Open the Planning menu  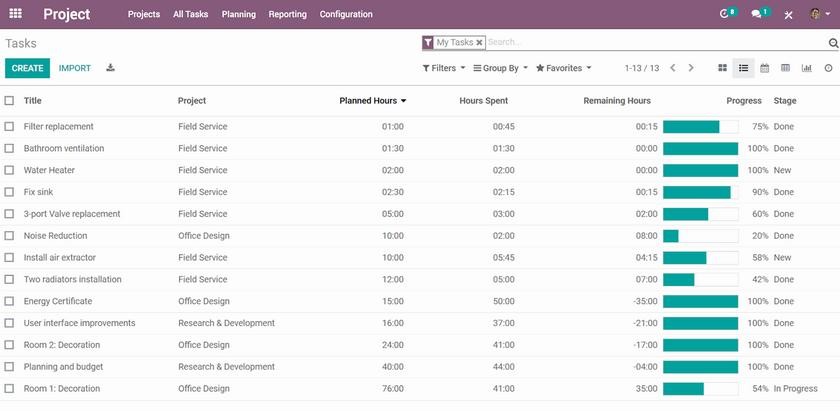238,14
